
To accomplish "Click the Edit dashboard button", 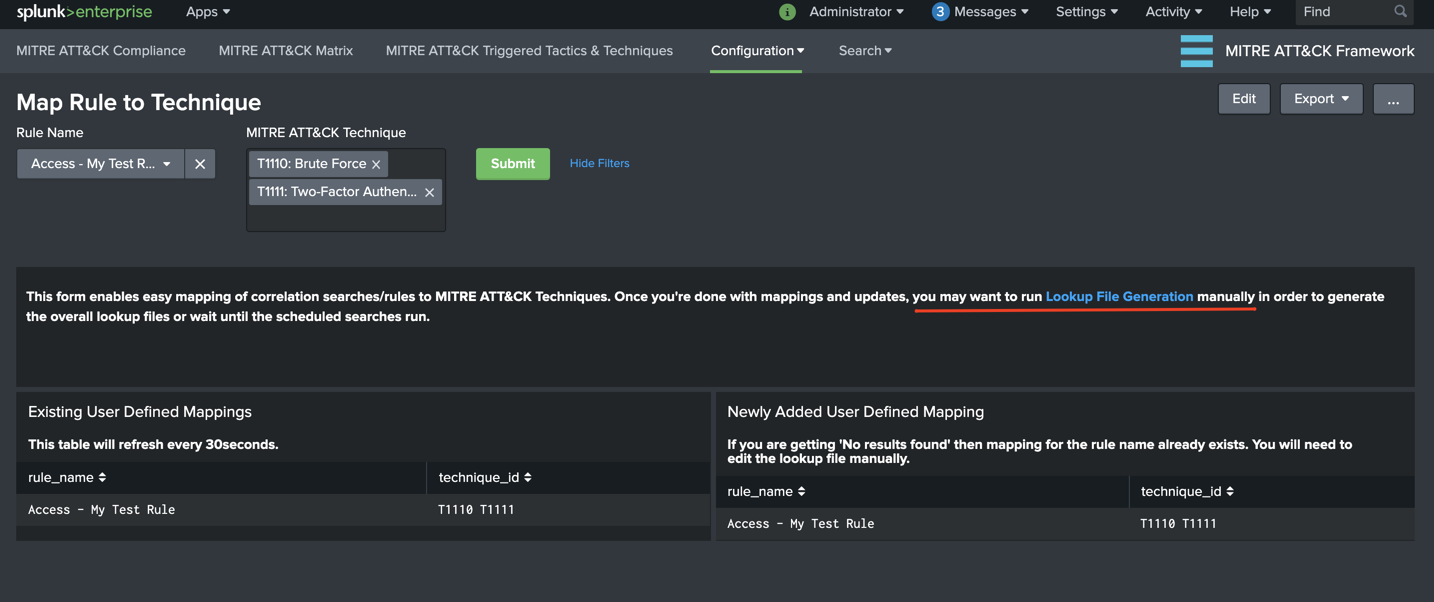I will (x=1244, y=99).
